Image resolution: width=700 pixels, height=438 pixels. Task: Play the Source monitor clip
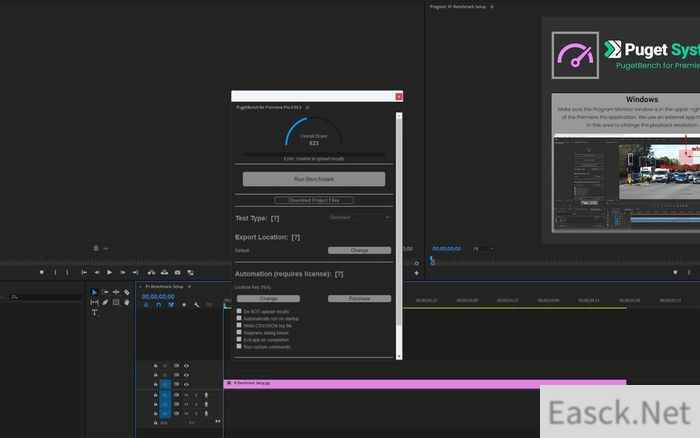click(x=109, y=272)
